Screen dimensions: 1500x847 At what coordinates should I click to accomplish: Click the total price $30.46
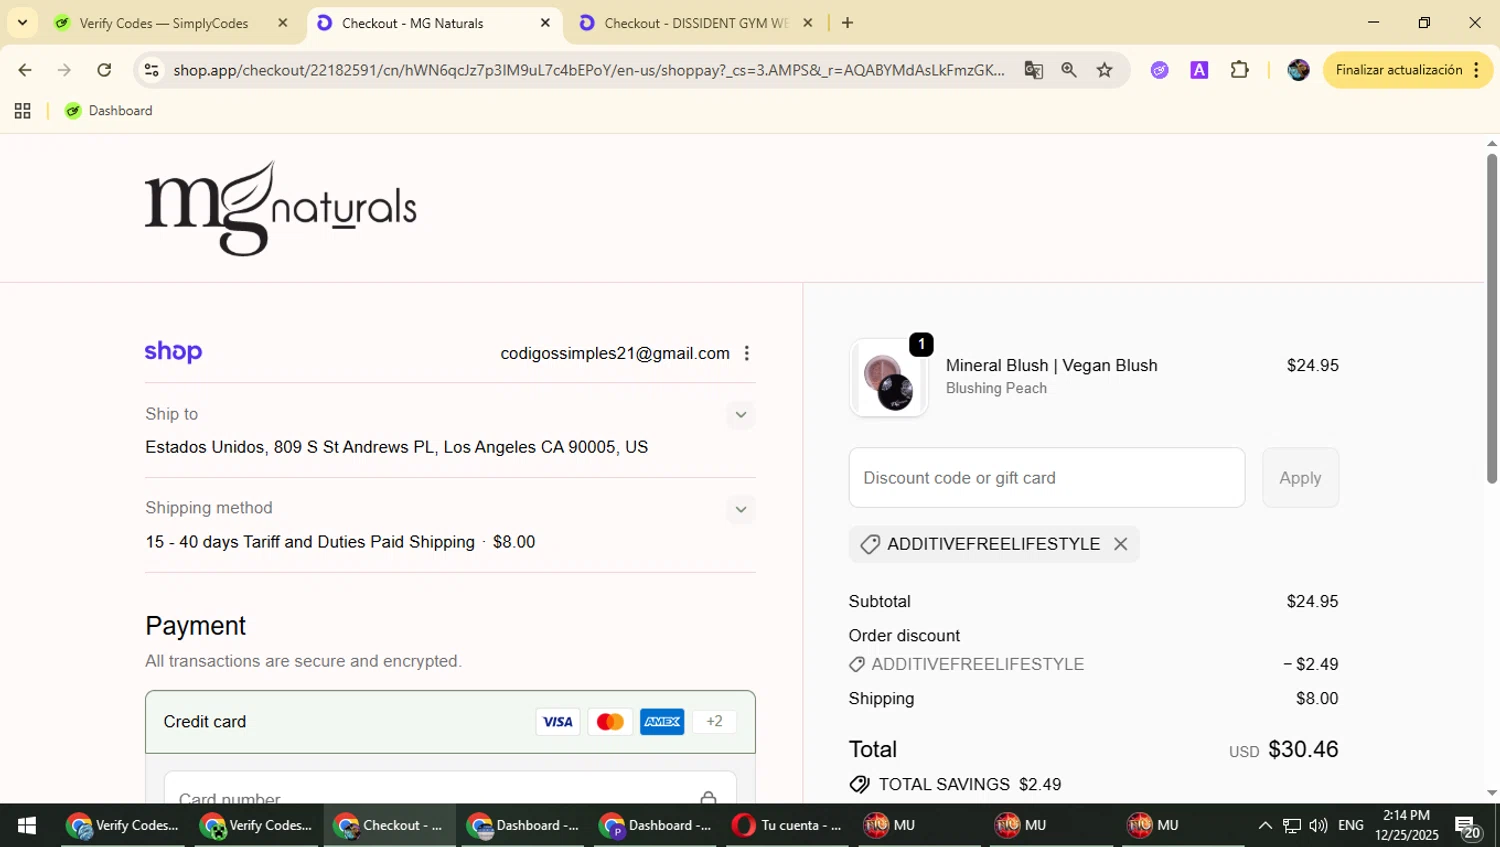tap(1303, 750)
